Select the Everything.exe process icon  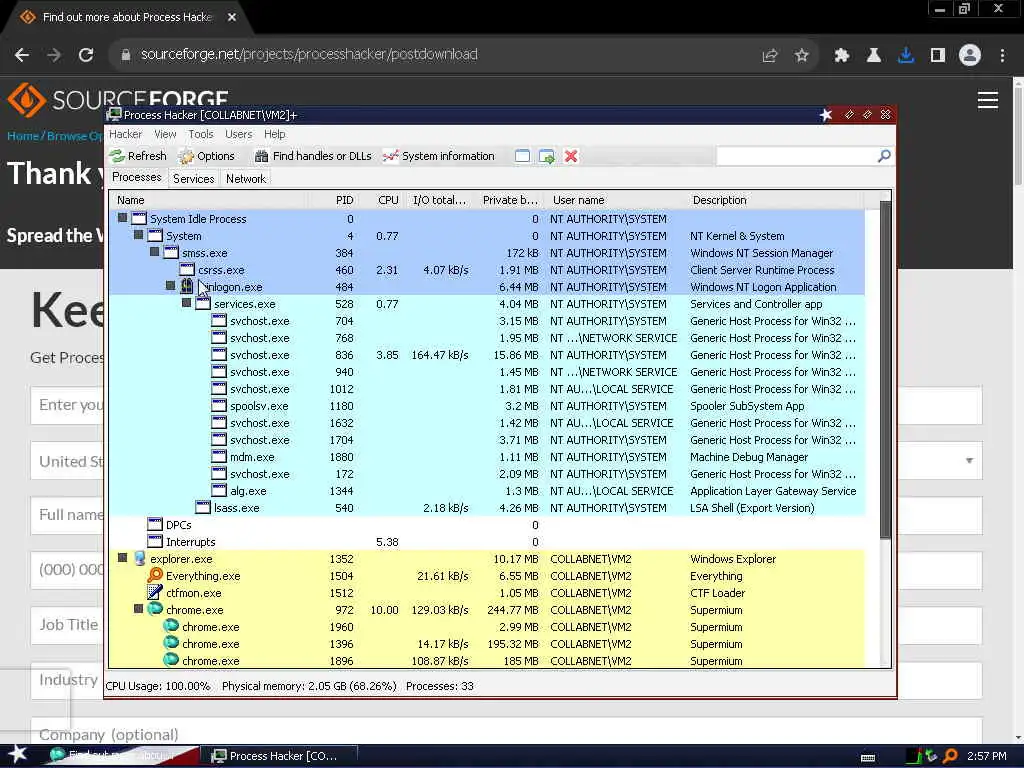(155, 575)
